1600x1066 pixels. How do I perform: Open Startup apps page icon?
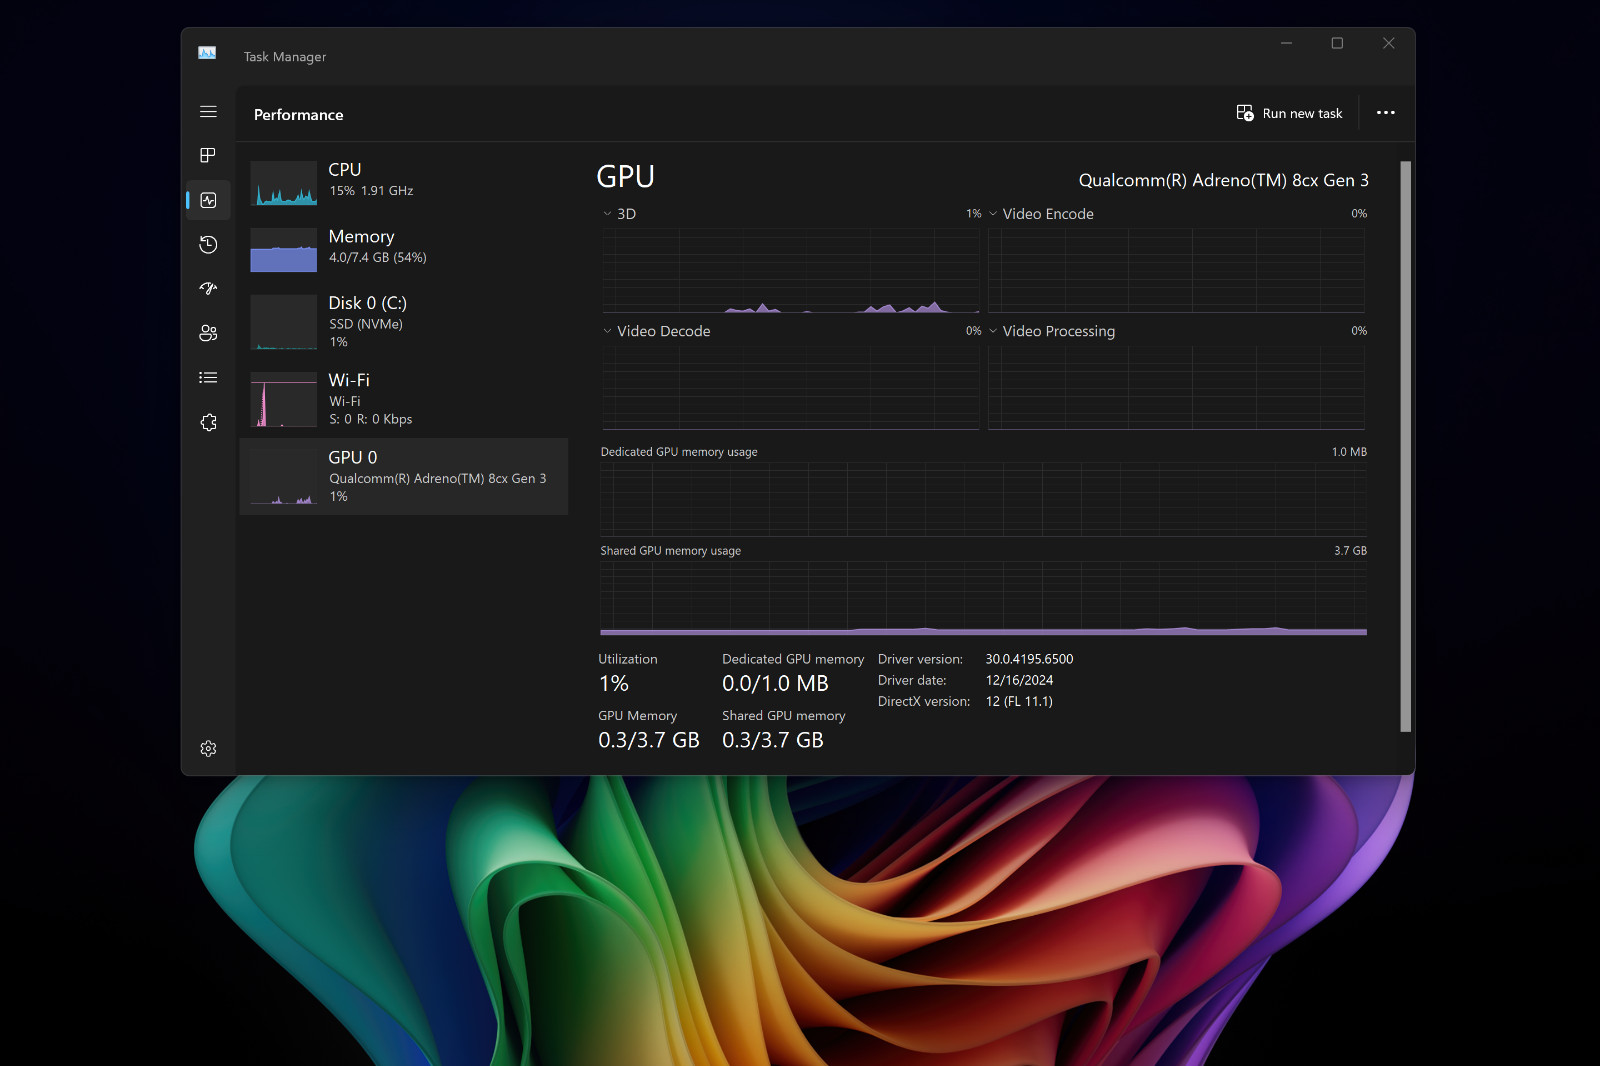click(x=208, y=289)
